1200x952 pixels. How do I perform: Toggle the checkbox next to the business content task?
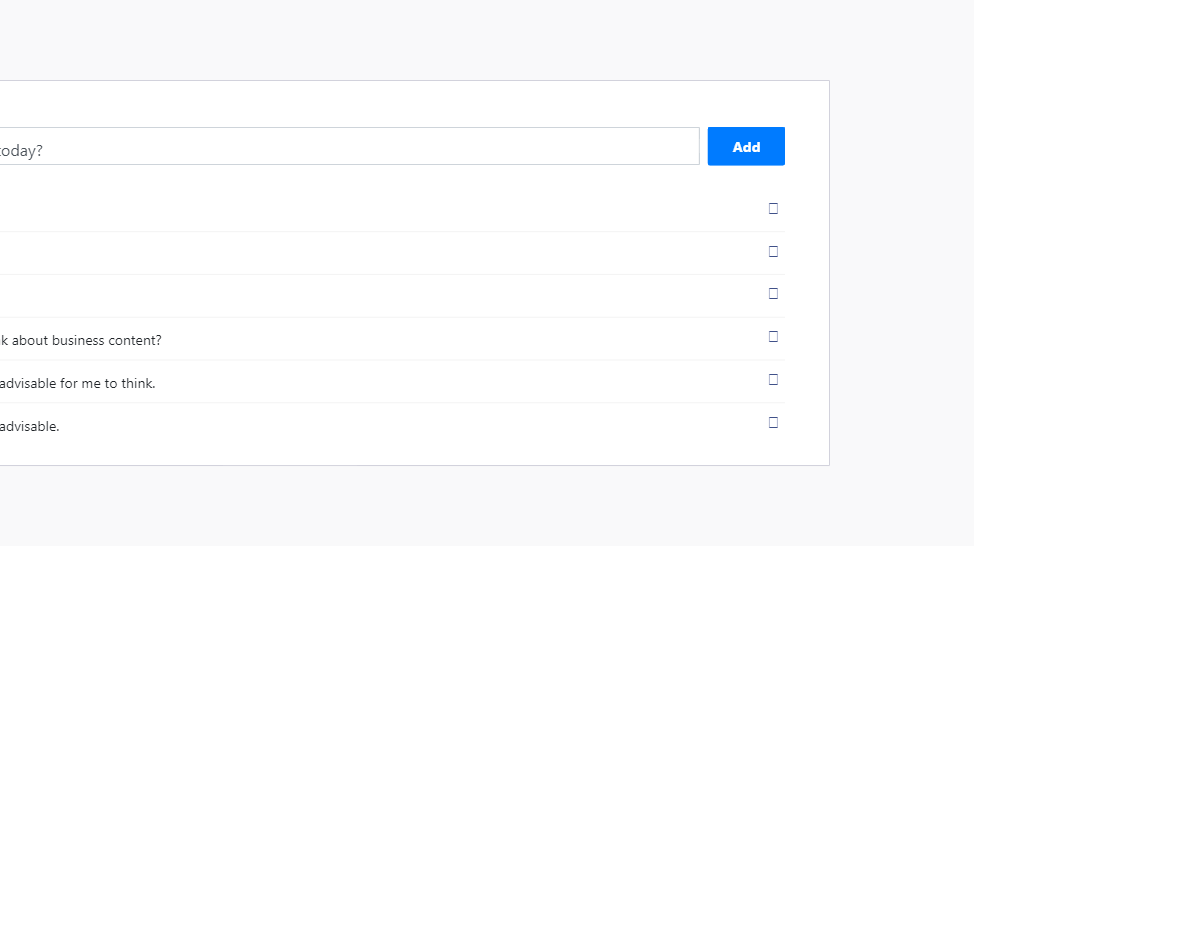pos(773,337)
